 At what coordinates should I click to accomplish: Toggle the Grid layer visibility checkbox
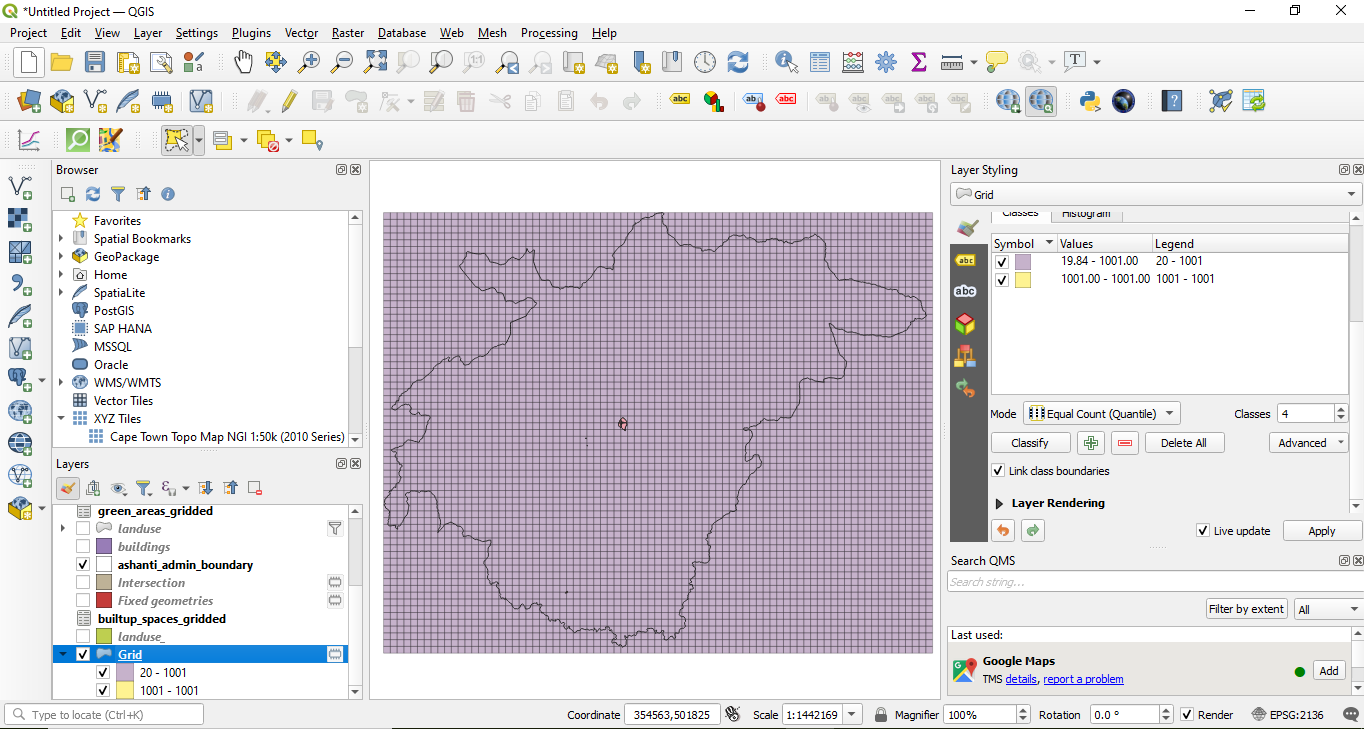pyautogui.click(x=83, y=655)
